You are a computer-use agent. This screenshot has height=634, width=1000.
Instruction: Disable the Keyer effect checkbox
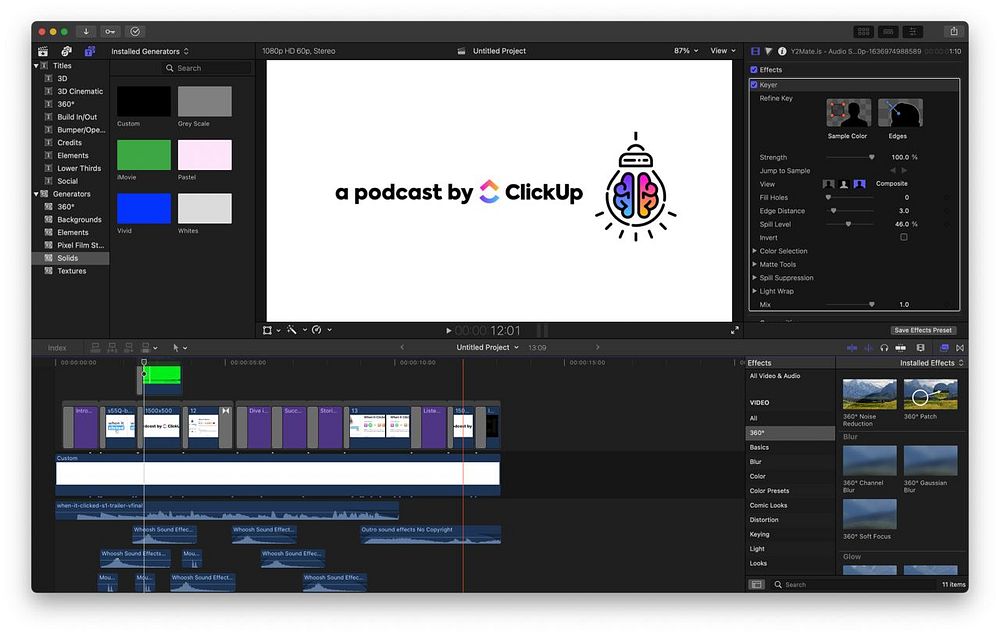pos(754,84)
